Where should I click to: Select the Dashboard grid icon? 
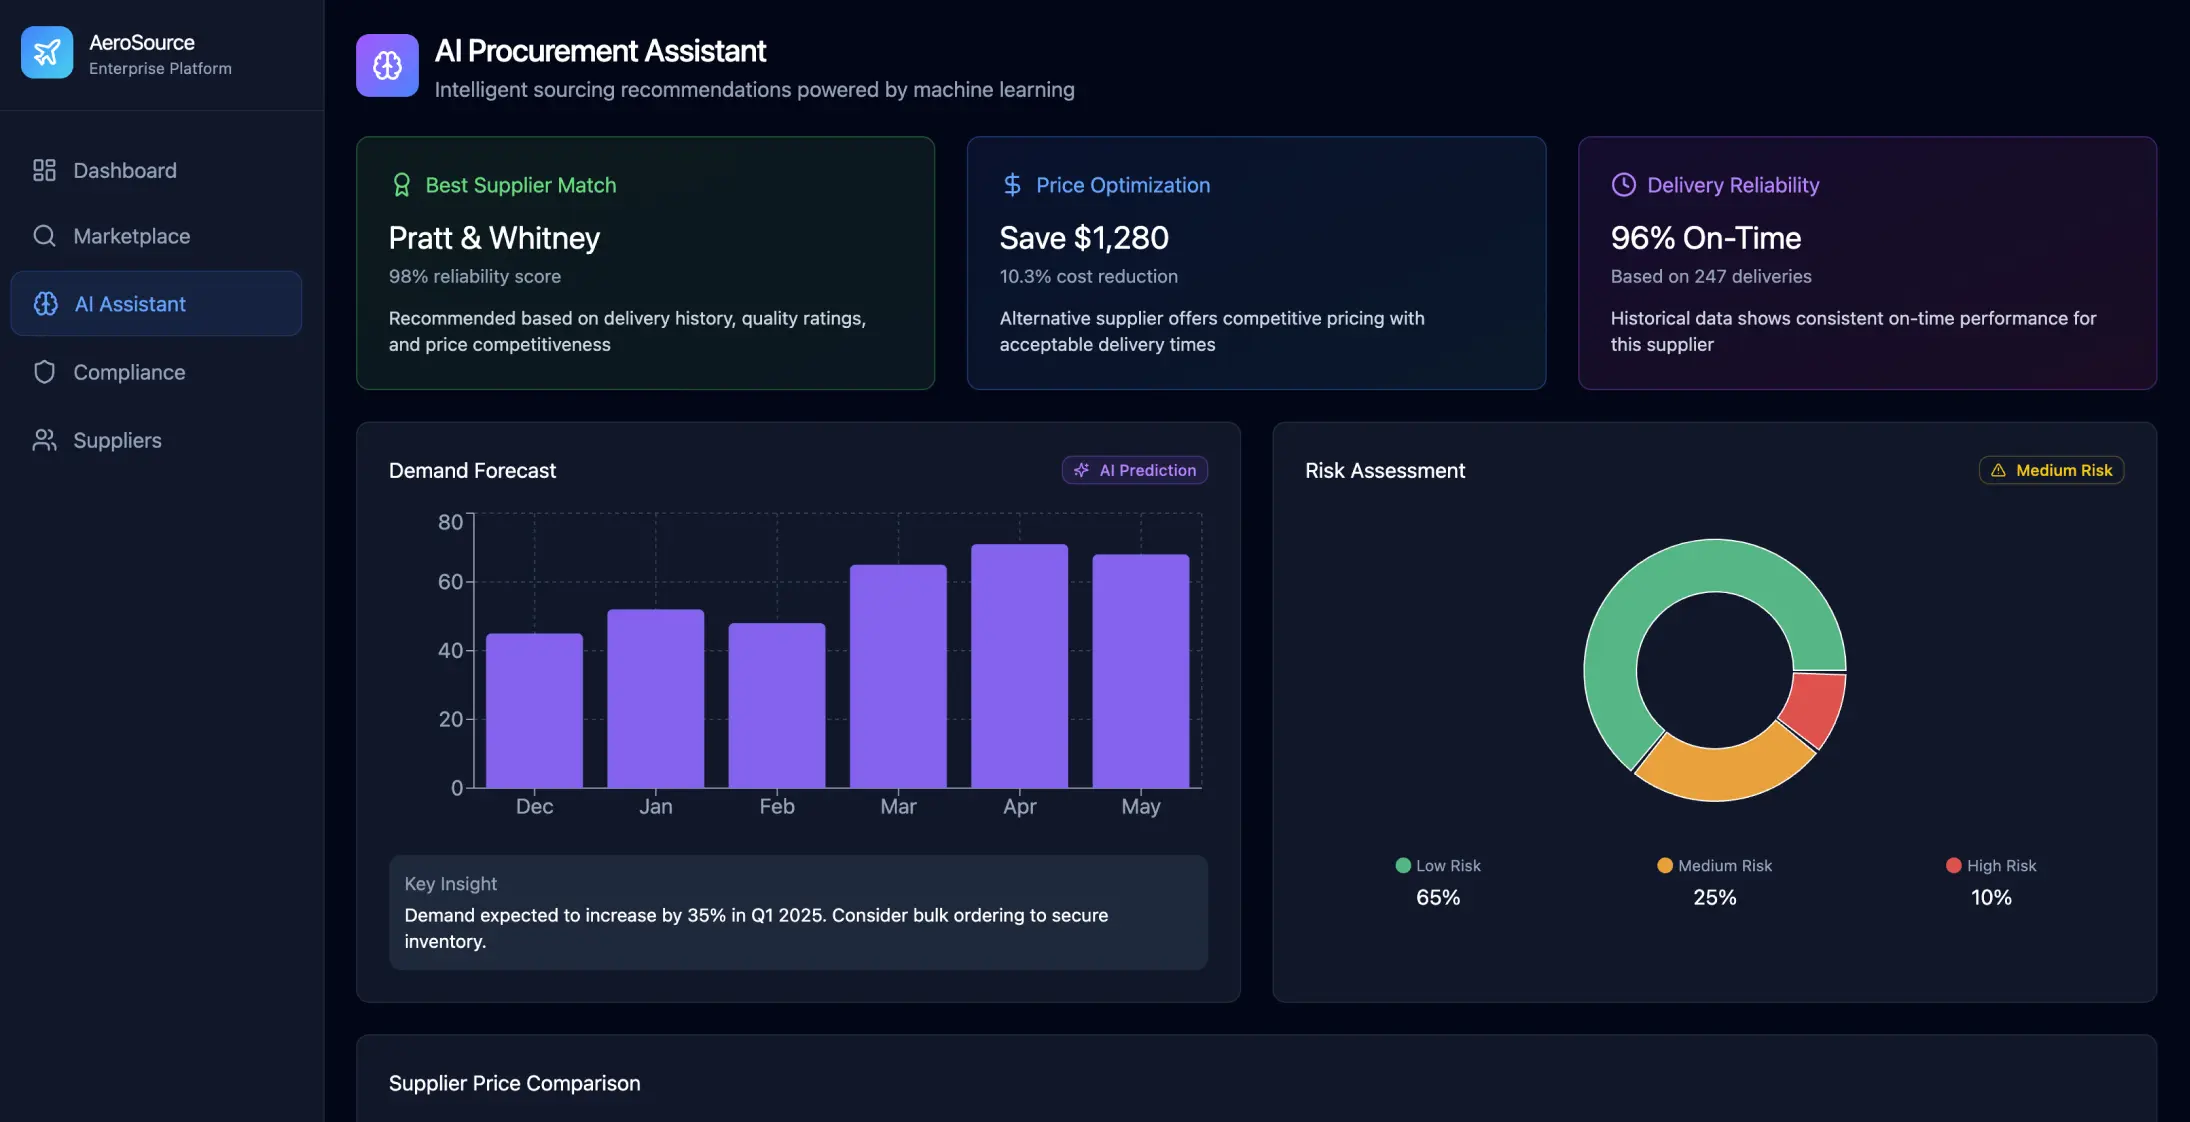(44, 170)
